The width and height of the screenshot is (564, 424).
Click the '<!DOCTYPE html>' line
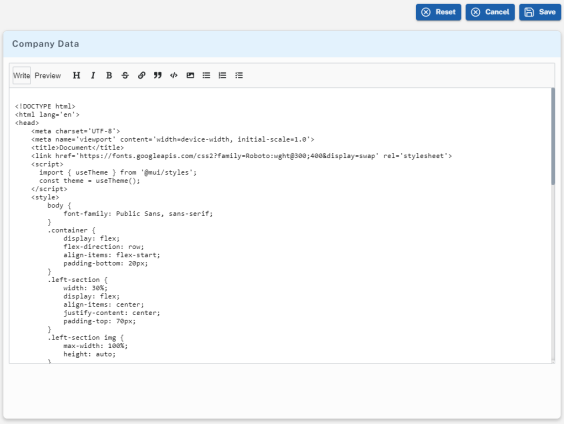point(45,106)
